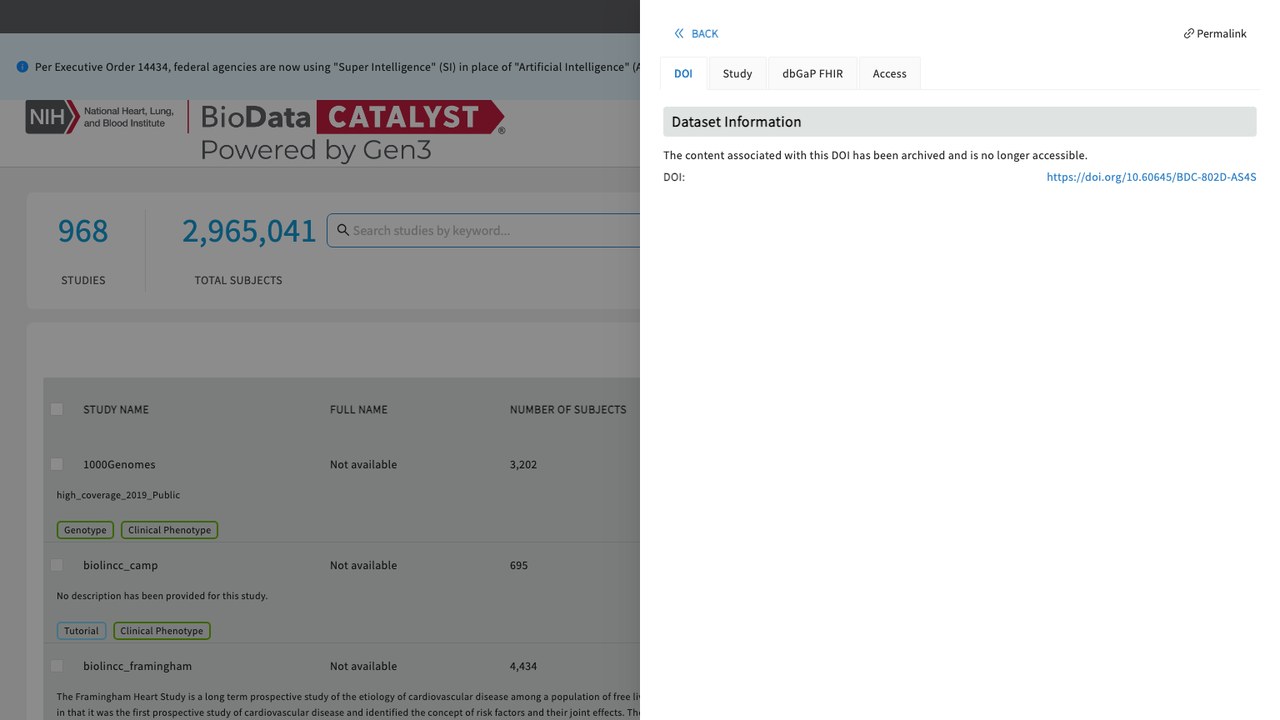
Task: Click the NUMBER OF SUBJECTS column header
Action: pos(568,409)
